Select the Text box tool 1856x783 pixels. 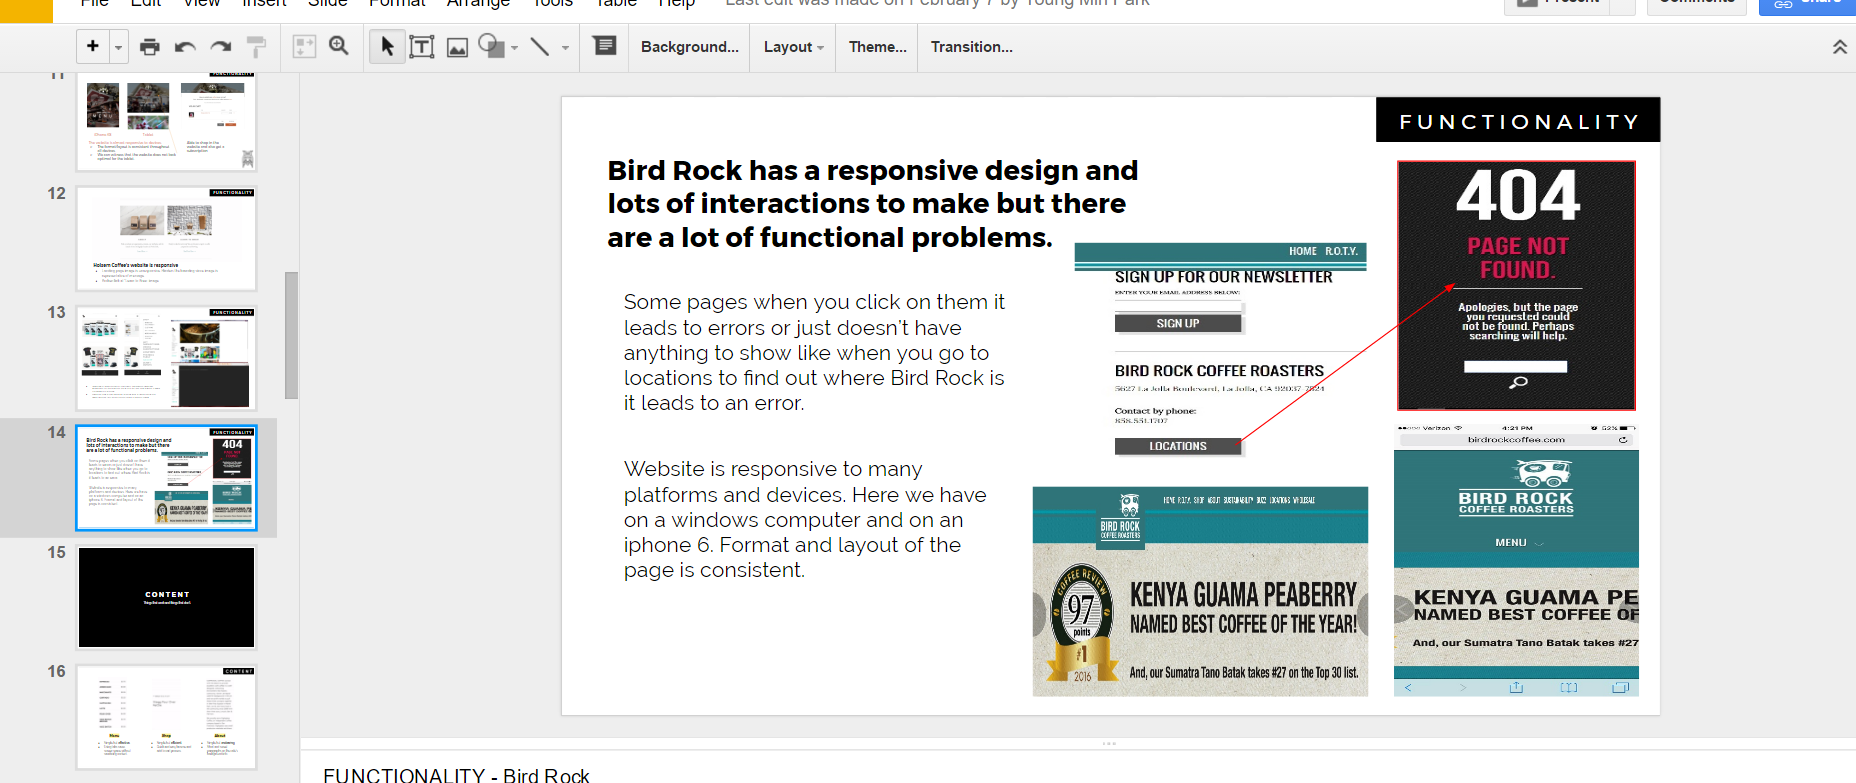point(422,46)
